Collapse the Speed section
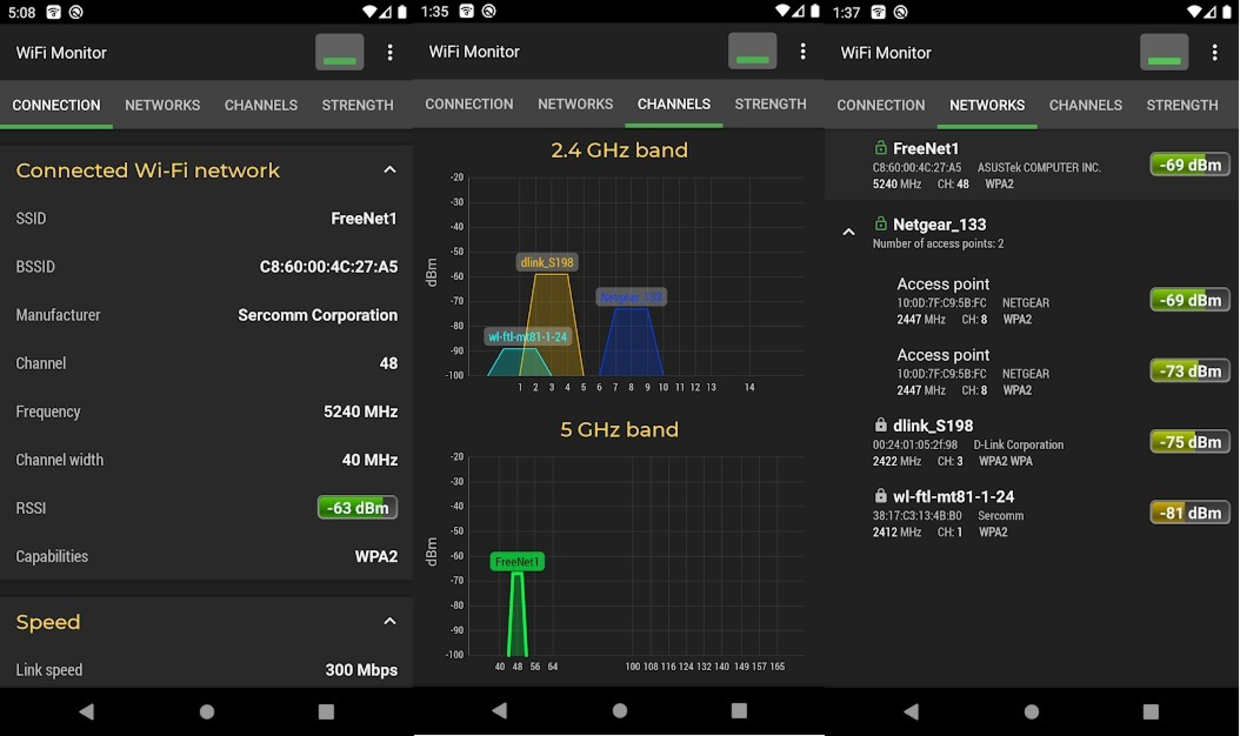This screenshot has width=1240, height=736. coord(389,621)
